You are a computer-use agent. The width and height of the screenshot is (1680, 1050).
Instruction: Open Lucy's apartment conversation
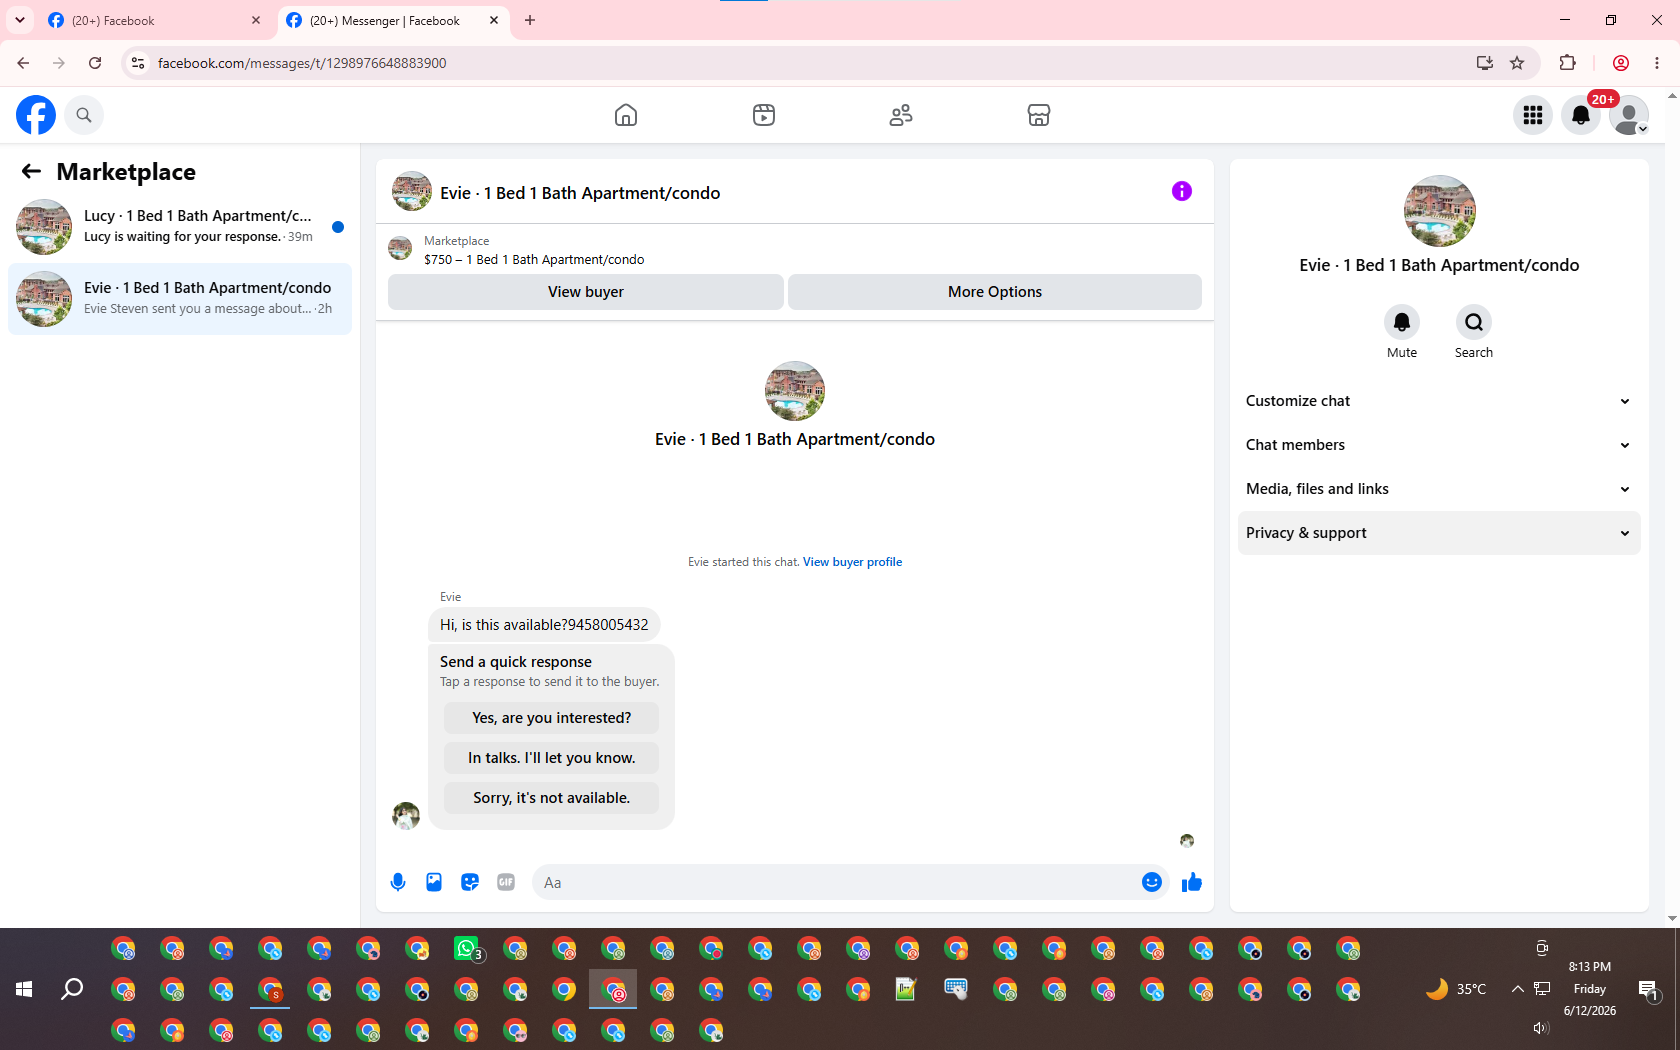[x=180, y=227]
